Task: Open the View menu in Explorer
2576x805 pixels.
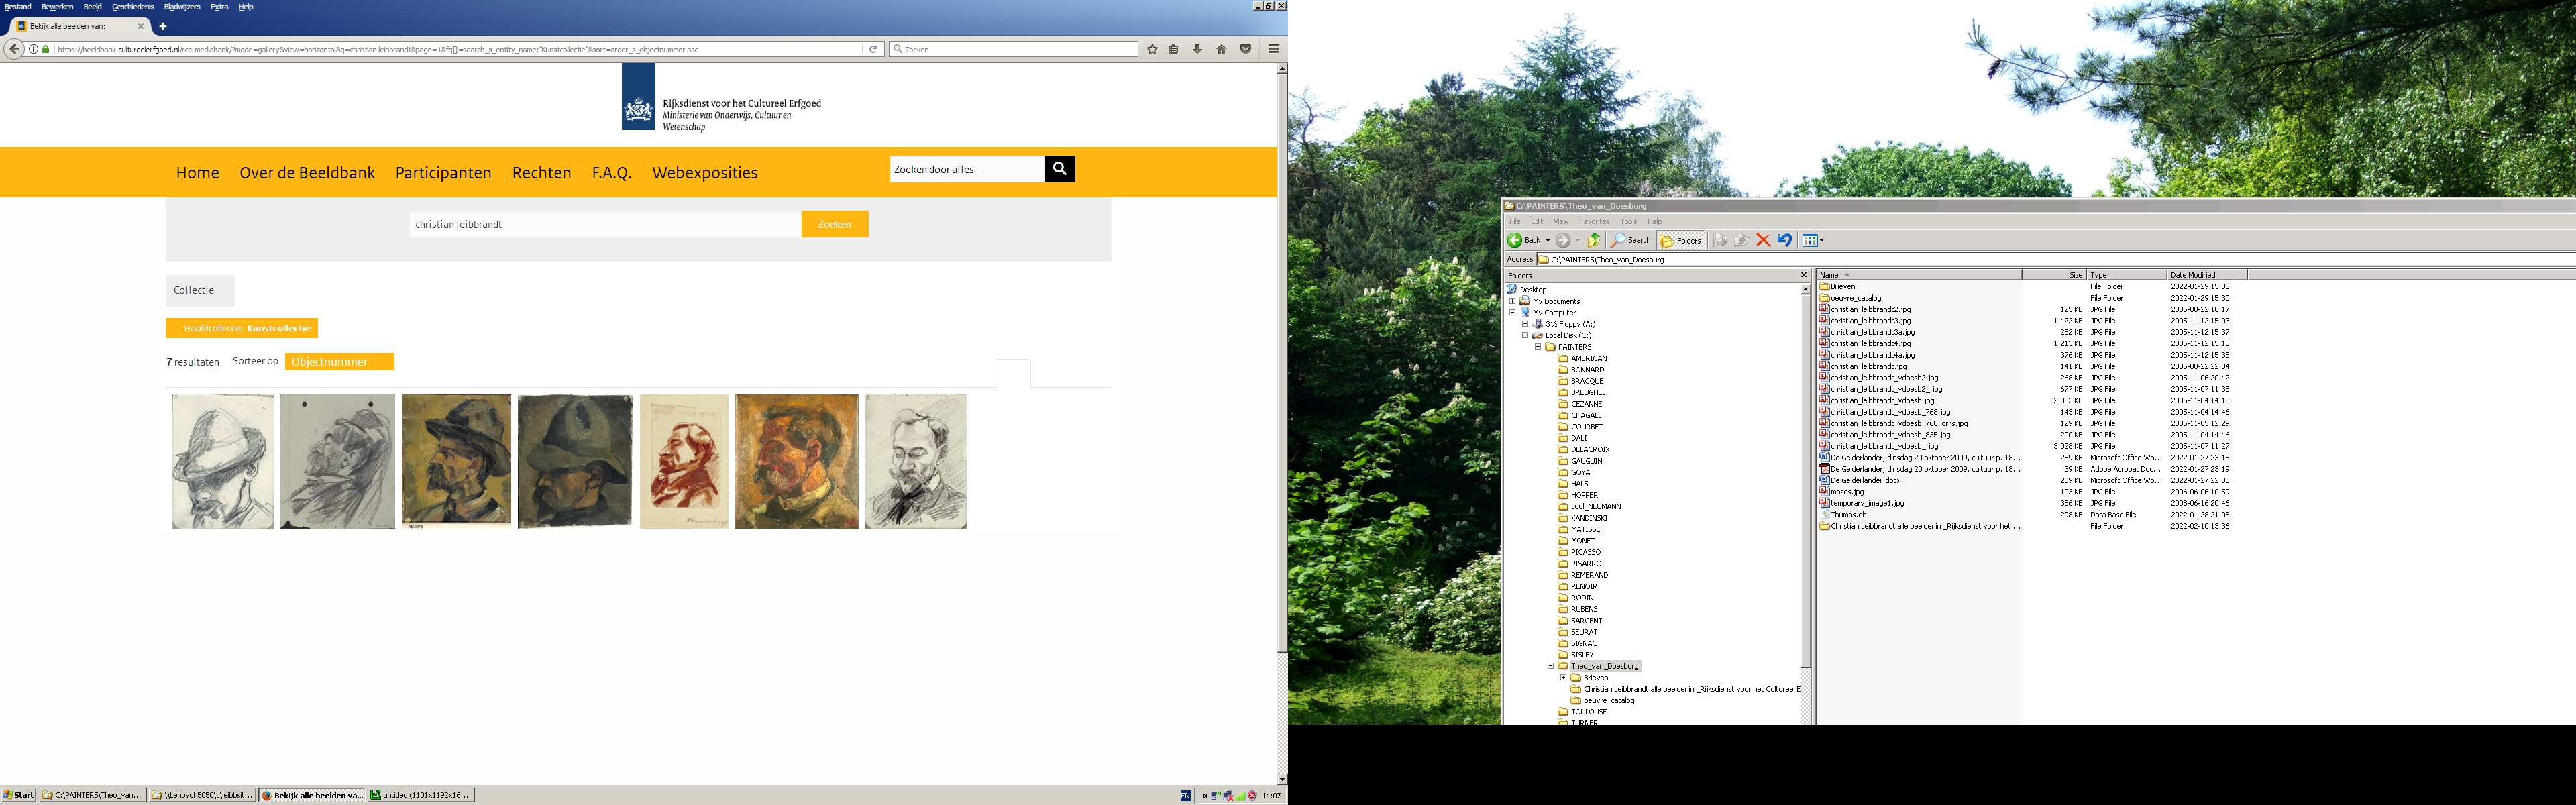Action: point(1561,222)
